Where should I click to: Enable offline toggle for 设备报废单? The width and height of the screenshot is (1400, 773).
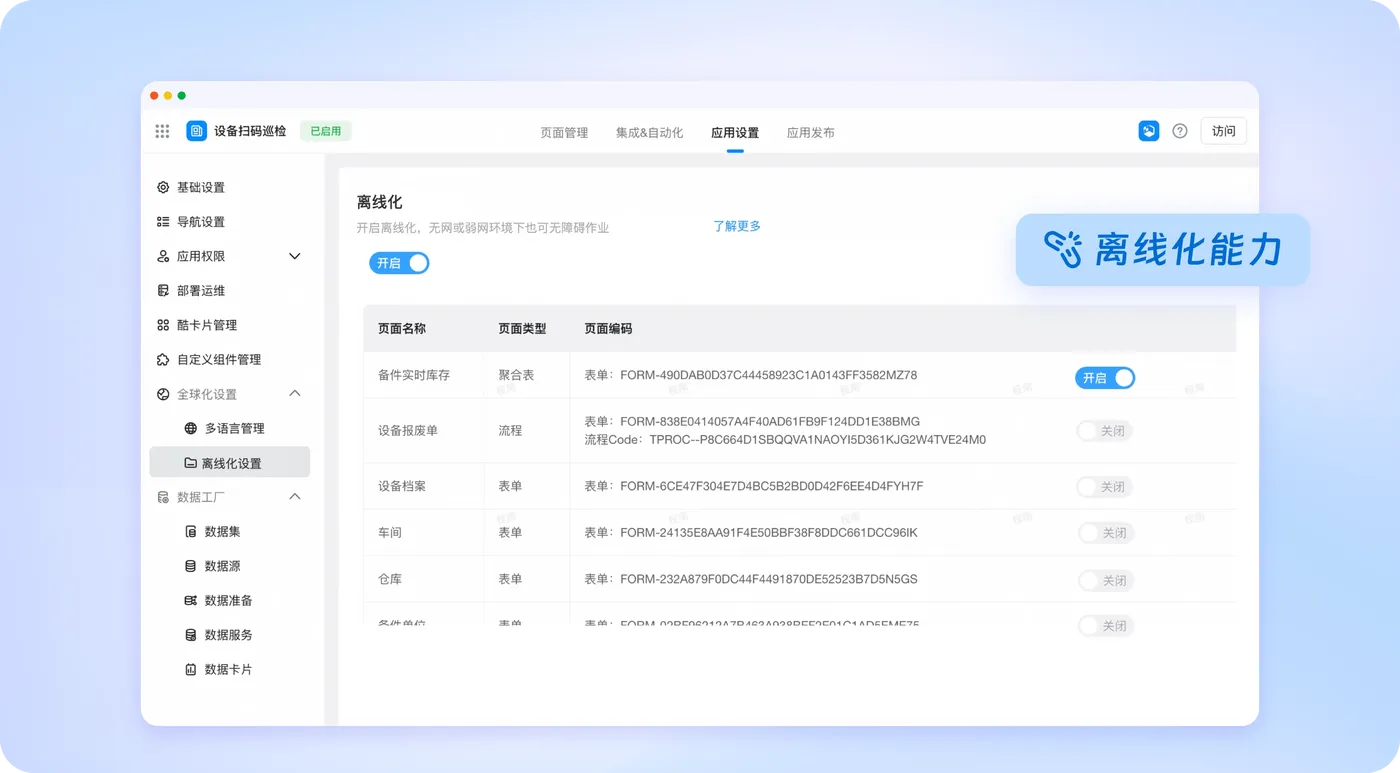[1105, 431]
